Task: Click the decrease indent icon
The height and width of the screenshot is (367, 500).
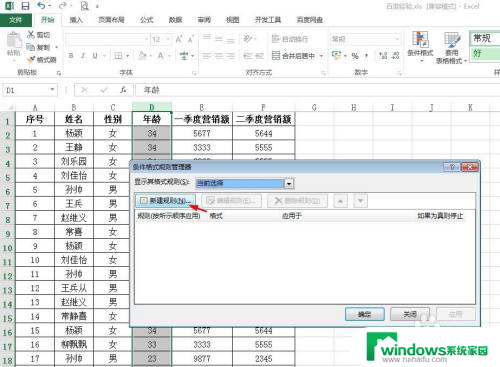Action: coord(247,56)
